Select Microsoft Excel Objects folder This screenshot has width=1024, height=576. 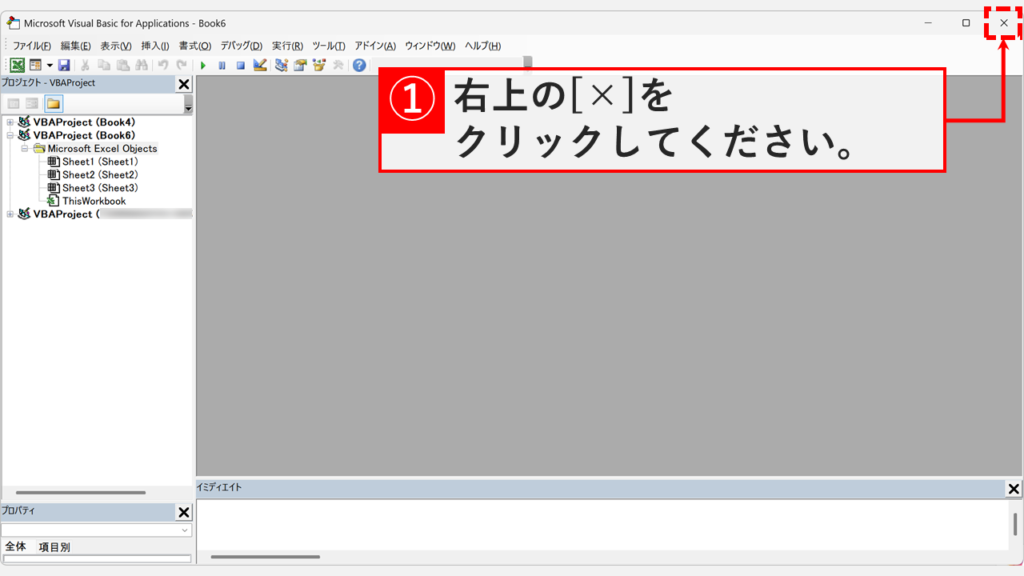tap(102, 148)
